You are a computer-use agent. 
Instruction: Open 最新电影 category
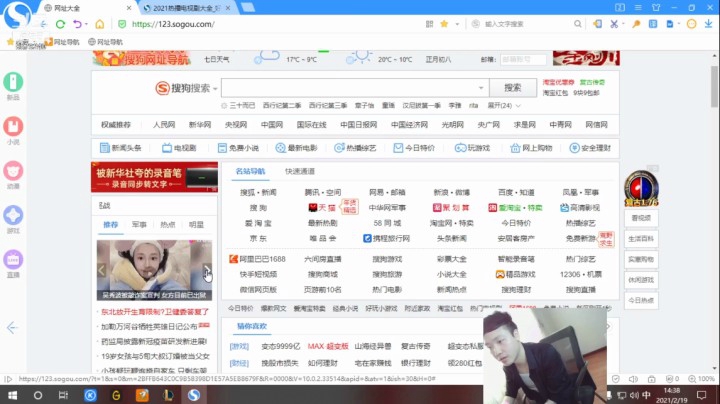point(296,148)
